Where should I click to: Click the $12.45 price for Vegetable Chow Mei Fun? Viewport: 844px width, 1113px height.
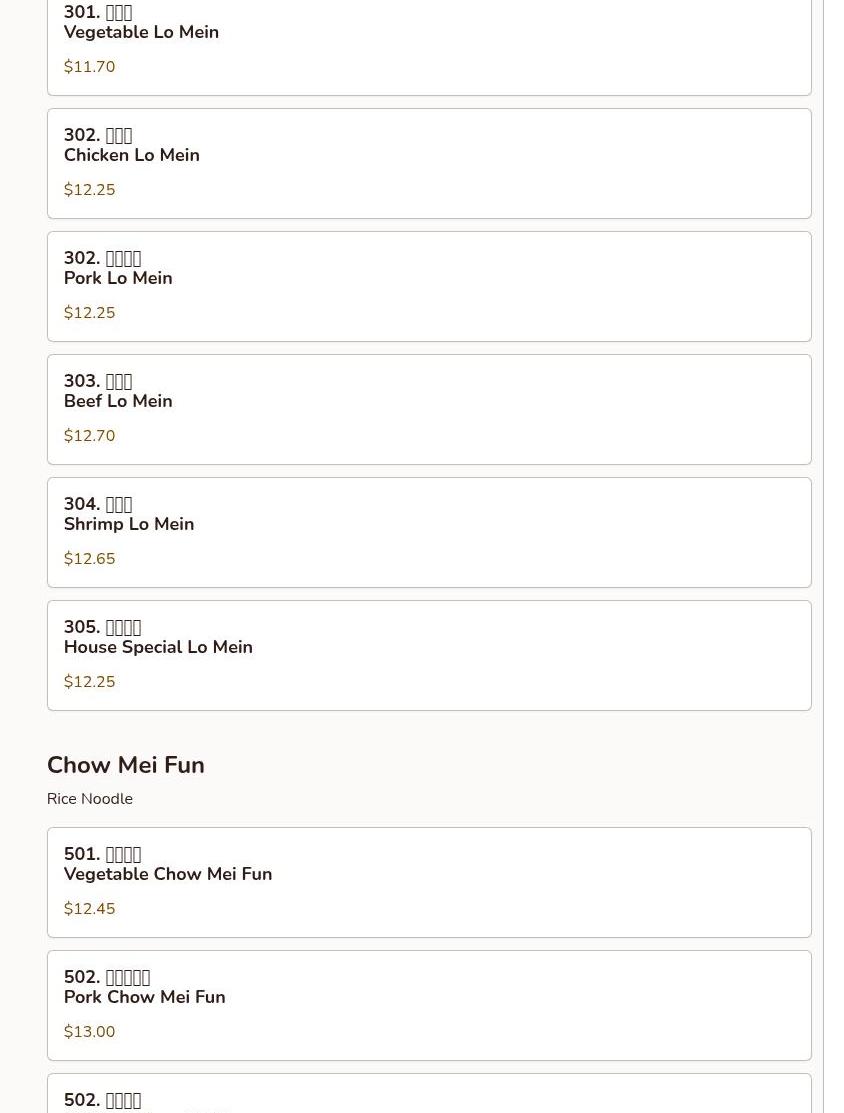point(89,909)
